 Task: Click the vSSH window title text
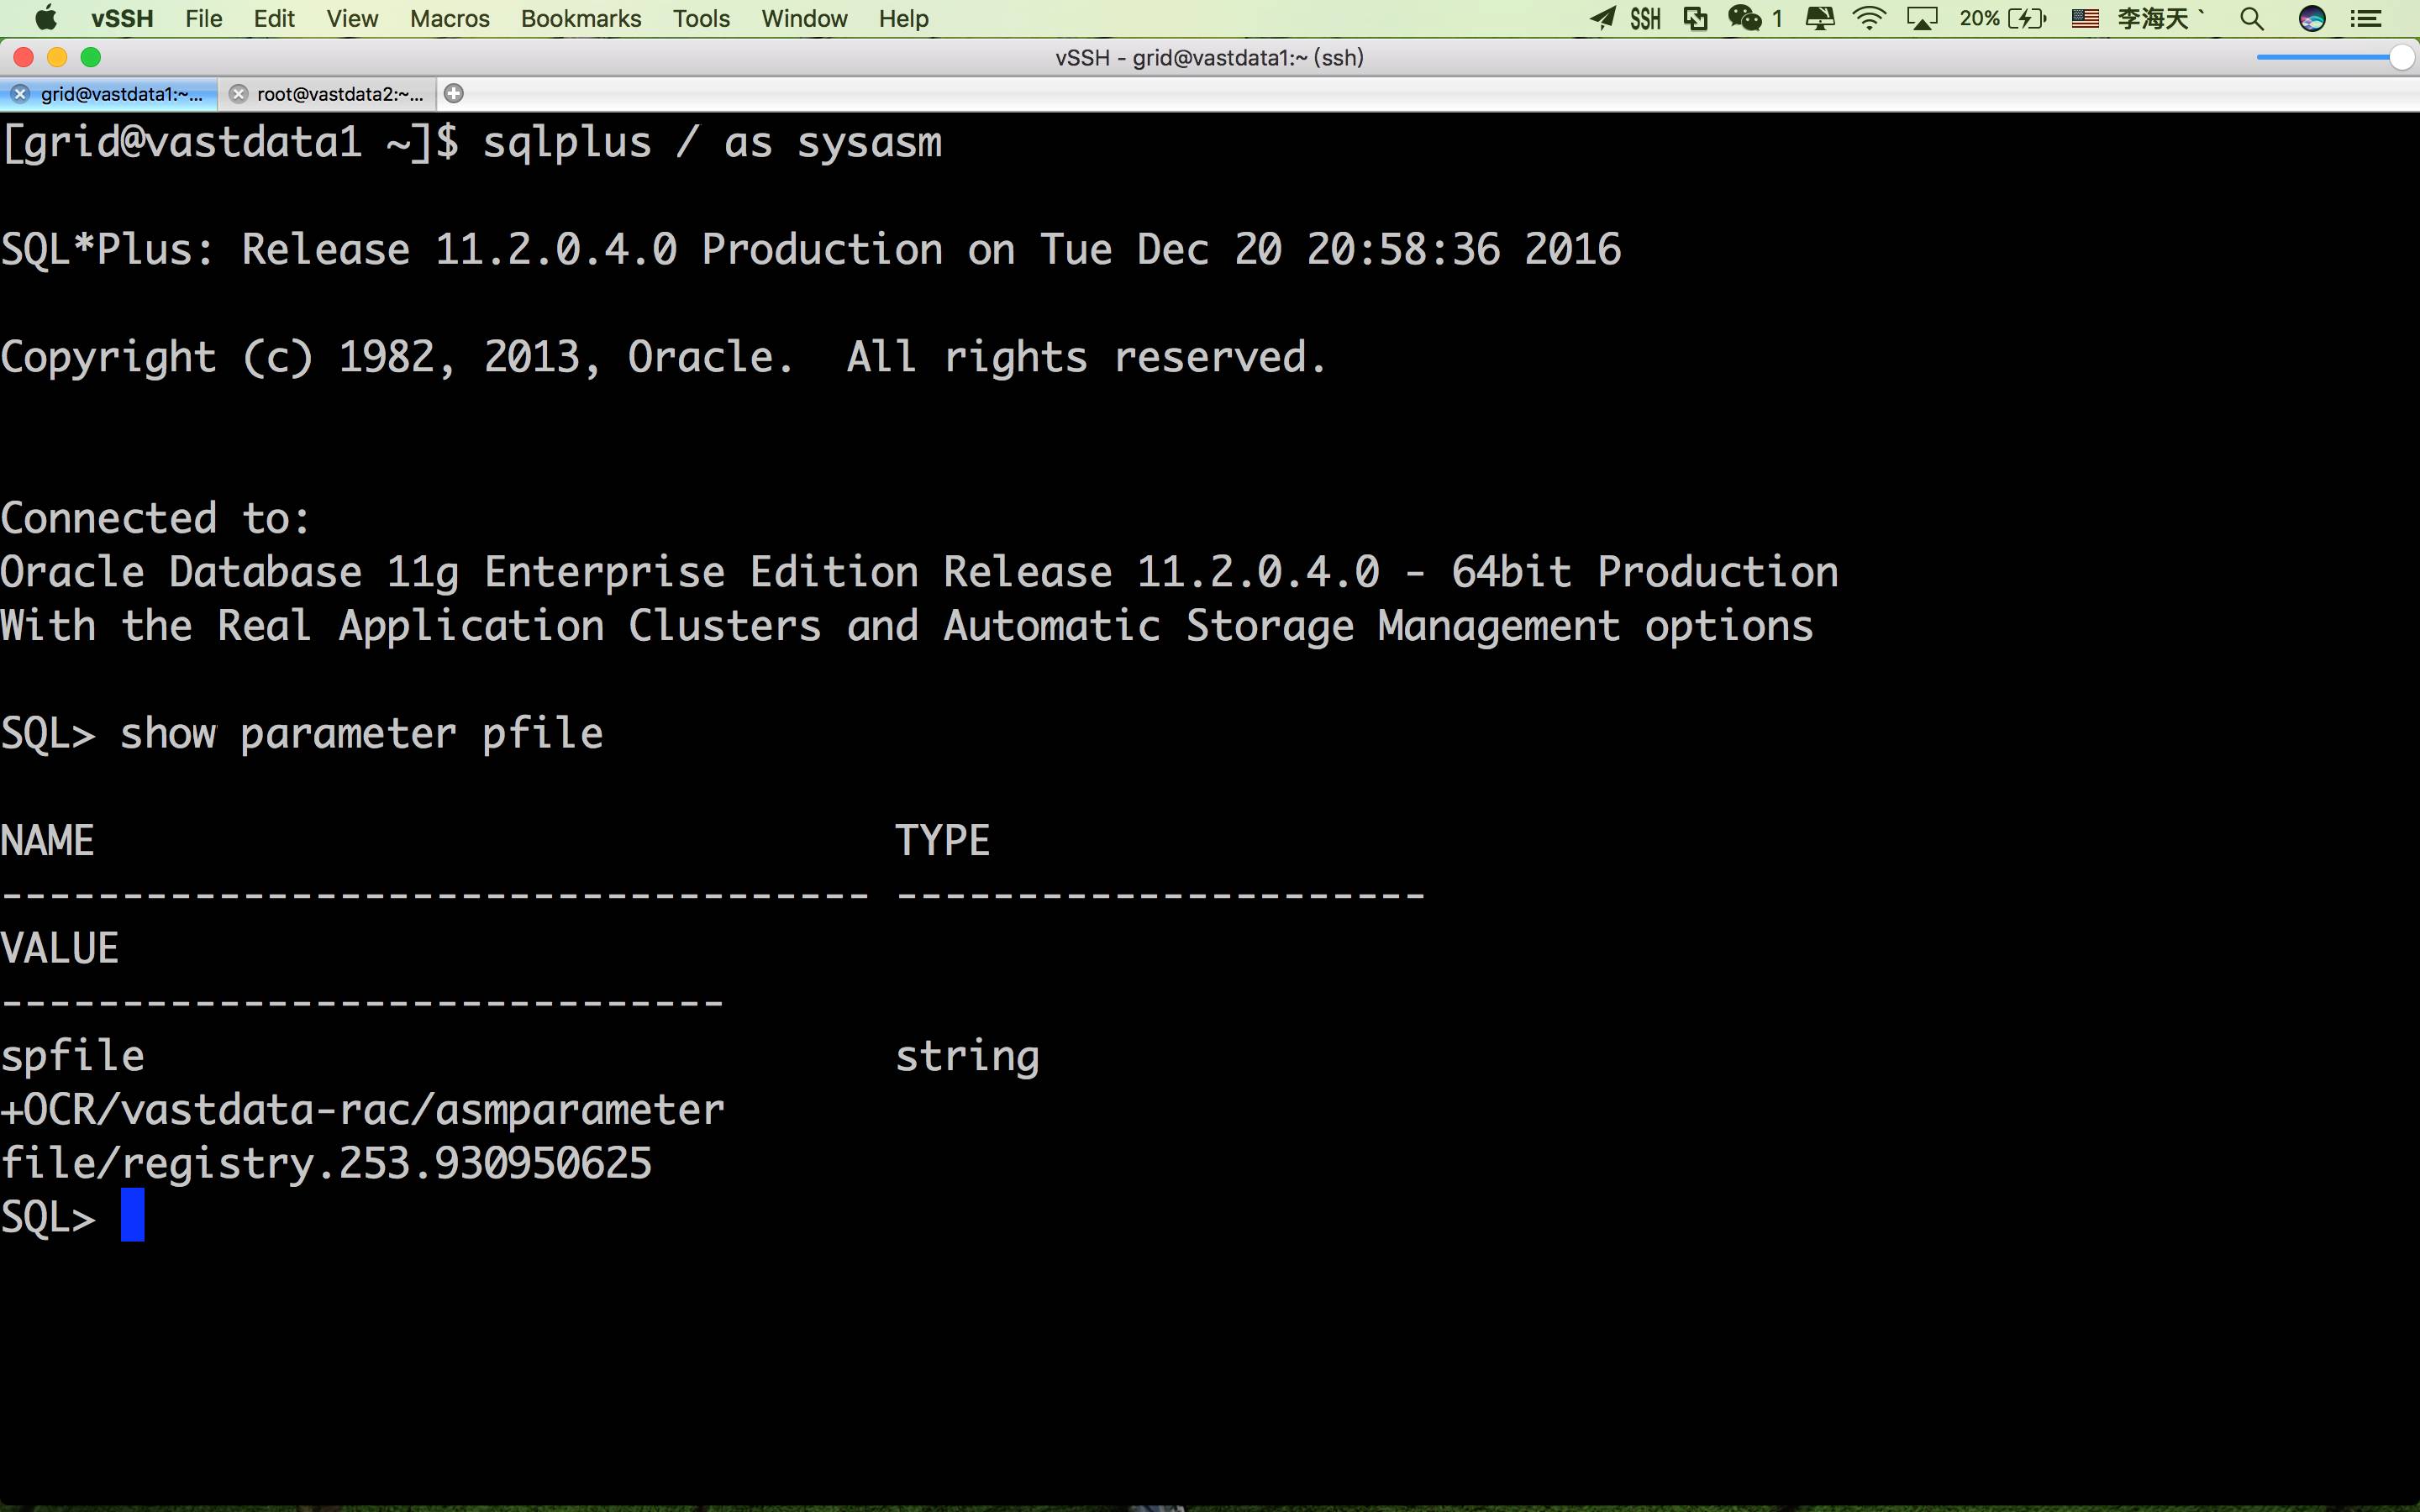(x=1210, y=58)
